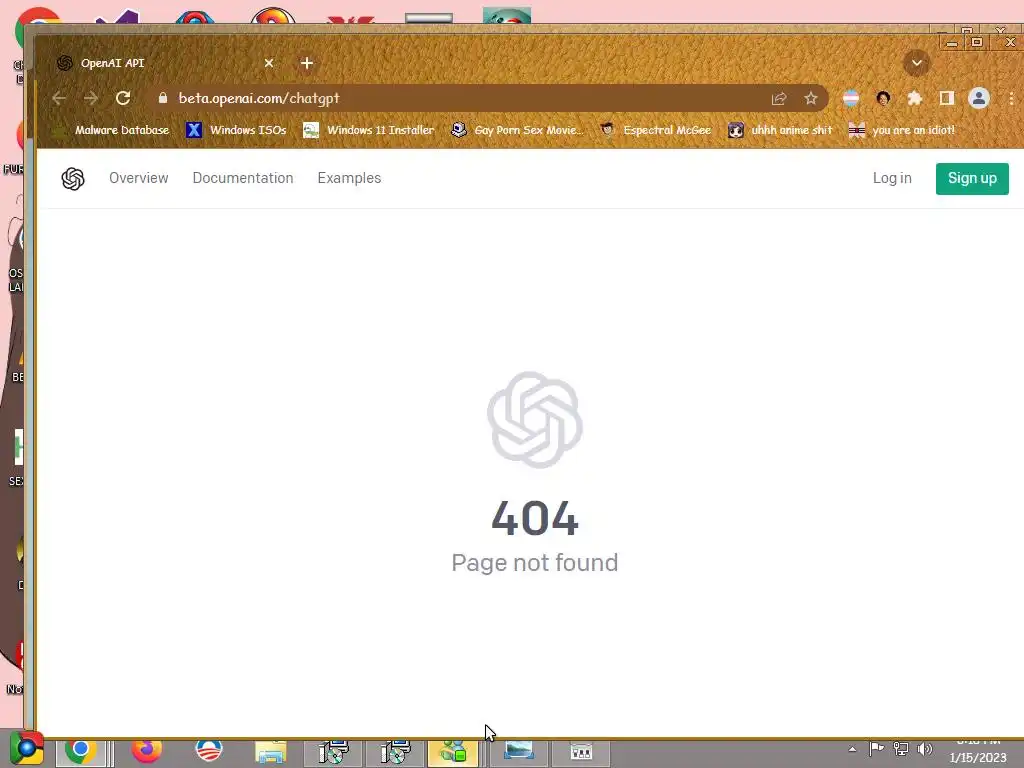The image size is (1024, 768).
Task: Maximize the Chrome window
Action: [977, 42]
